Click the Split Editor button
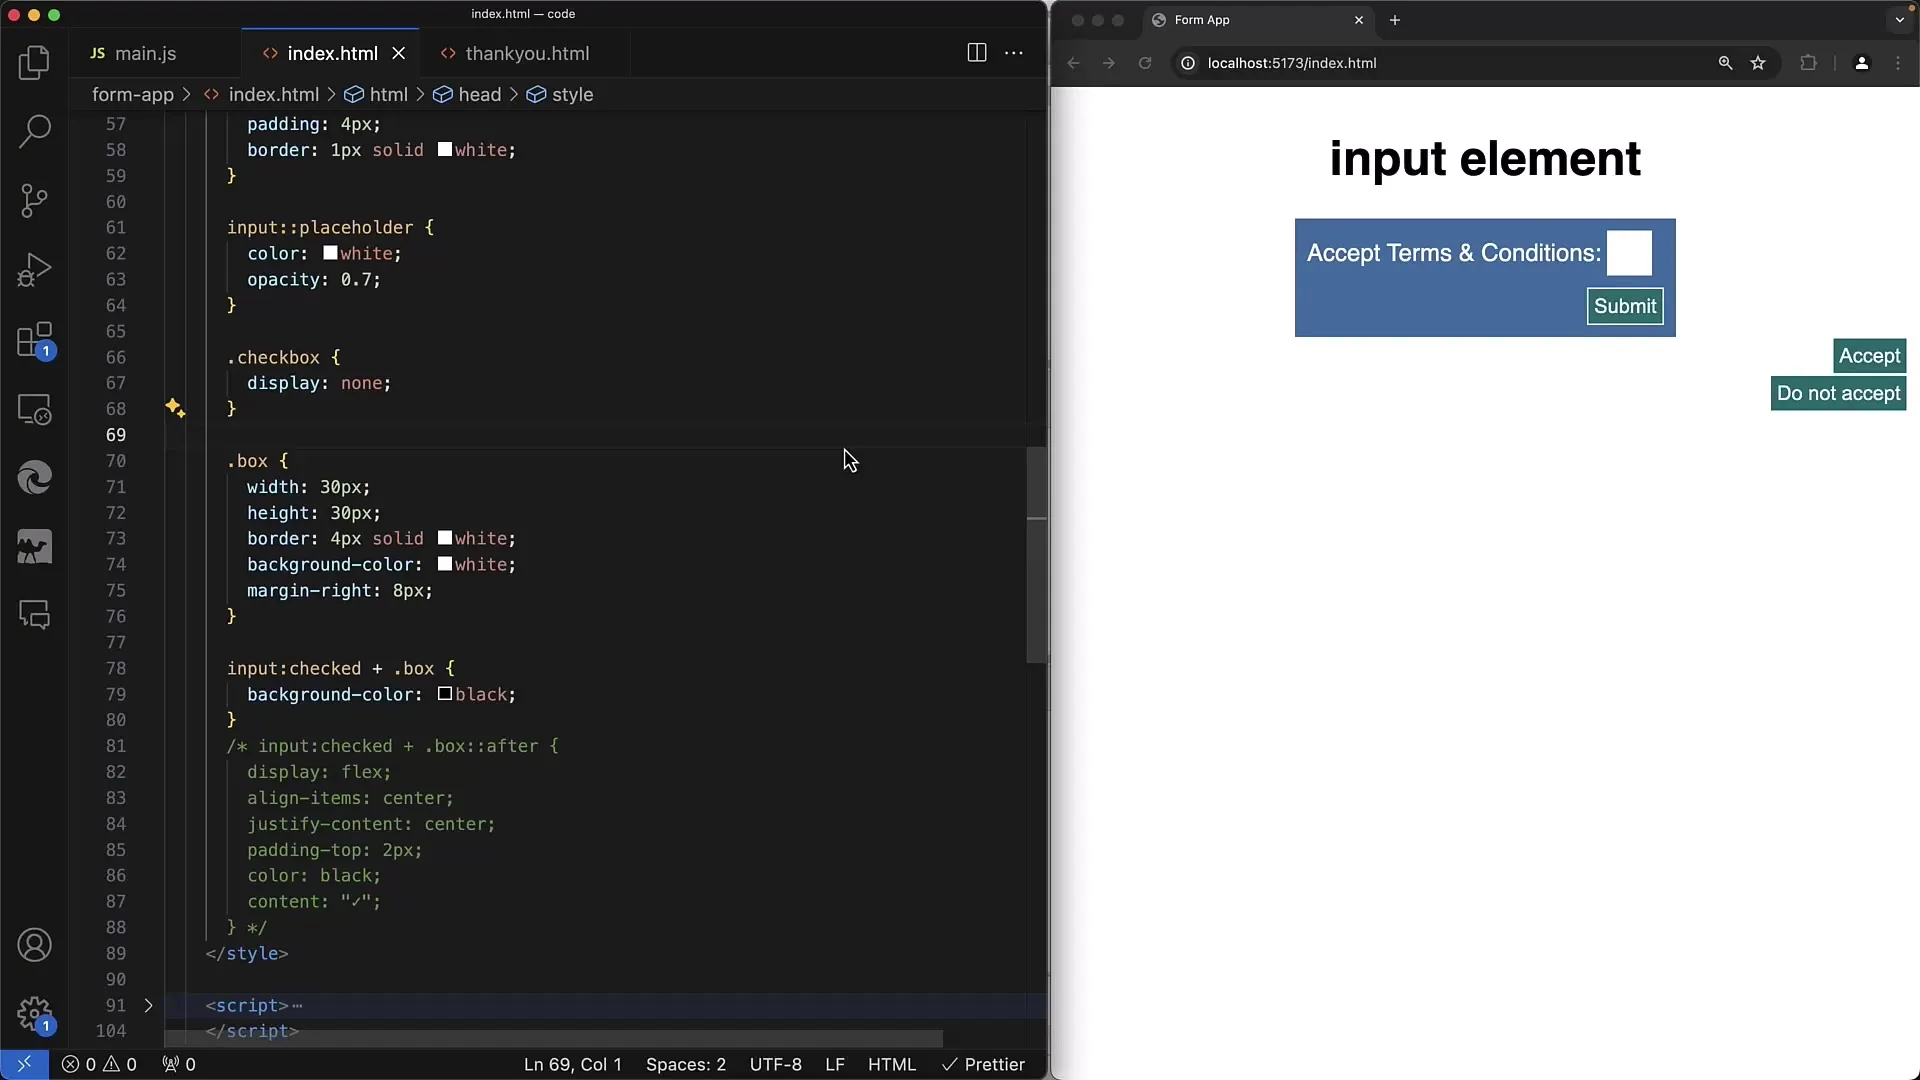Image resolution: width=1920 pixels, height=1080 pixels. click(977, 51)
